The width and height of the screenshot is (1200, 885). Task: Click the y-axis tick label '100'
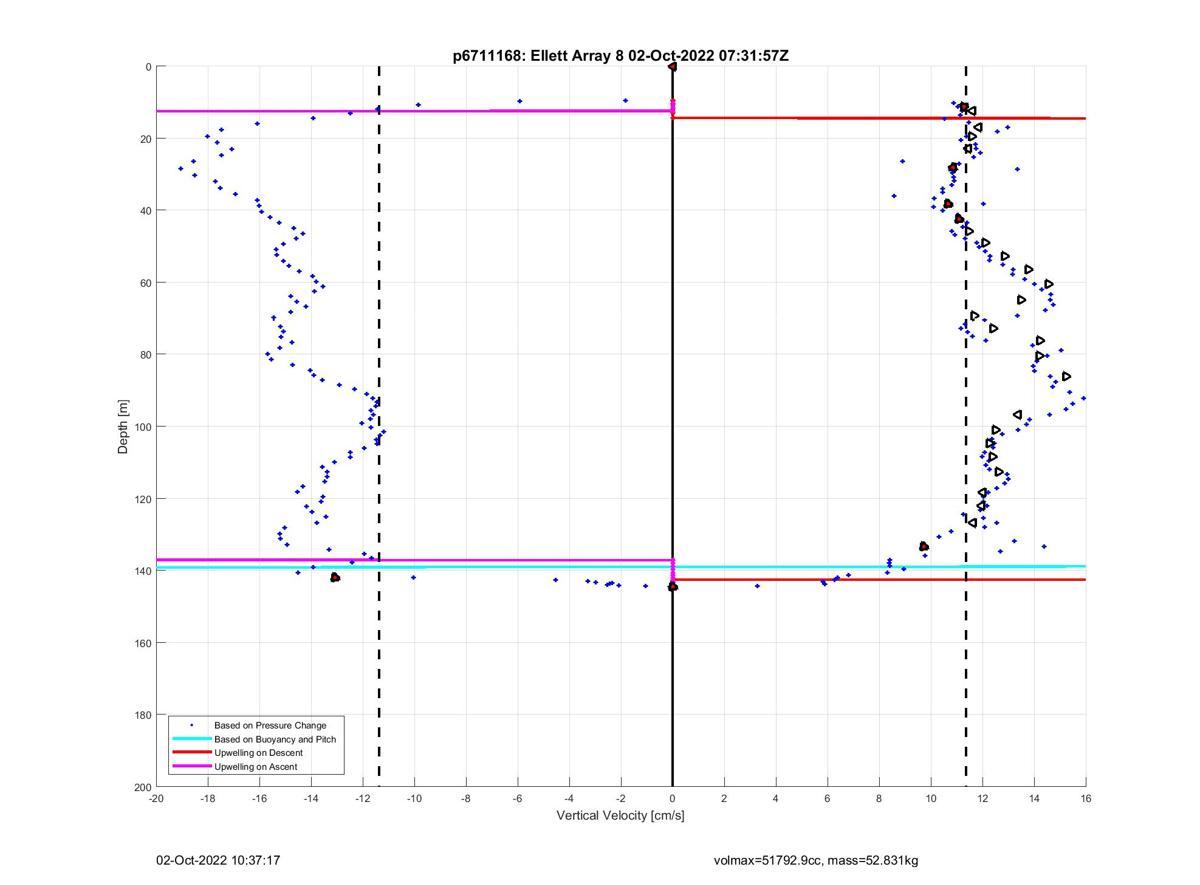pos(142,427)
